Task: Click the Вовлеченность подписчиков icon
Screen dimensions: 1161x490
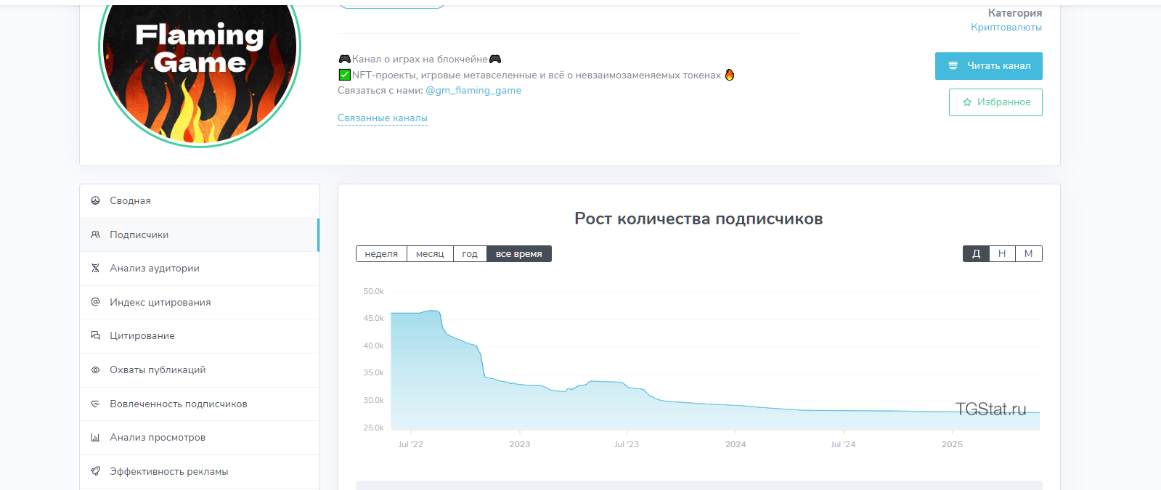Action: coord(95,403)
